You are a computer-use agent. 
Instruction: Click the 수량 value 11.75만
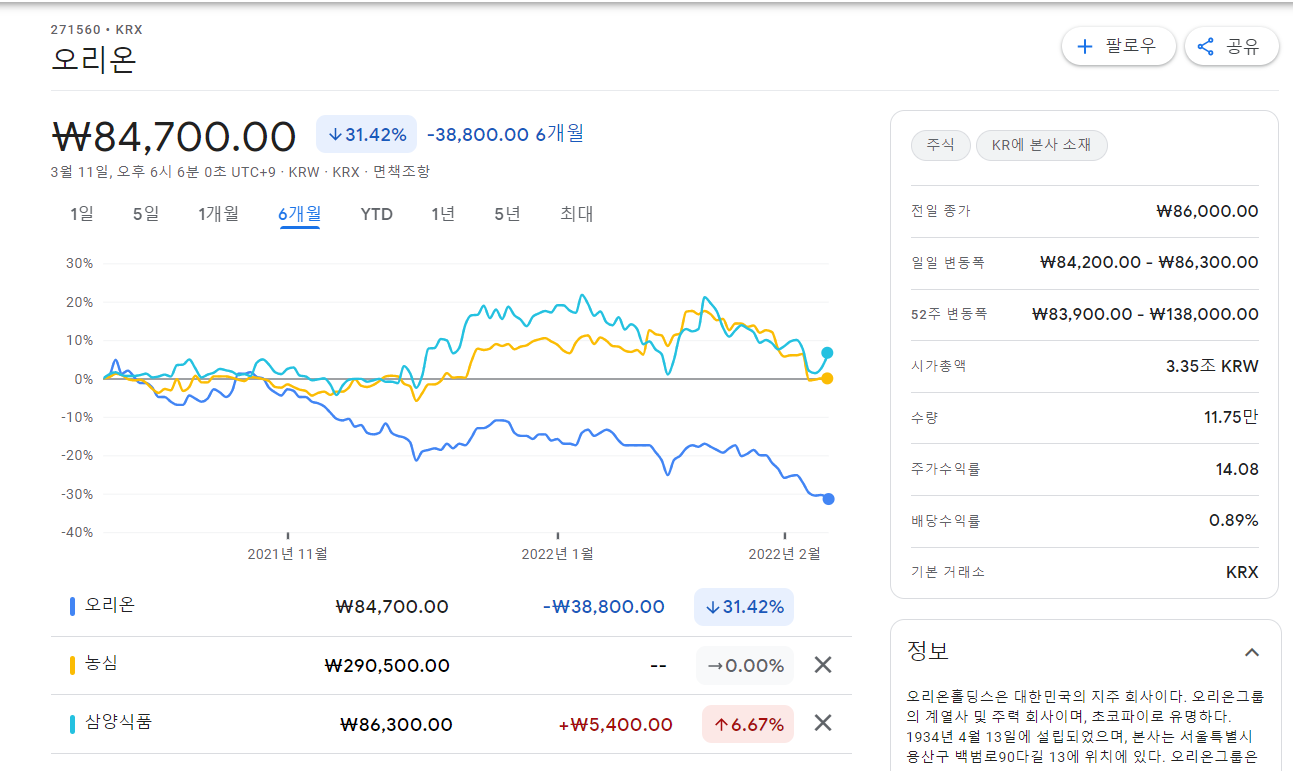tap(1231, 417)
